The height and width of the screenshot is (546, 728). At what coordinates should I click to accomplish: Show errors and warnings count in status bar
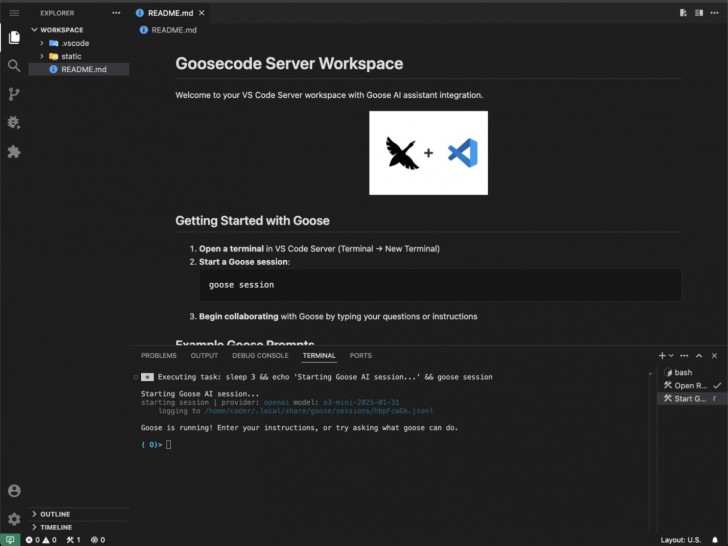[x=41, y=540]
